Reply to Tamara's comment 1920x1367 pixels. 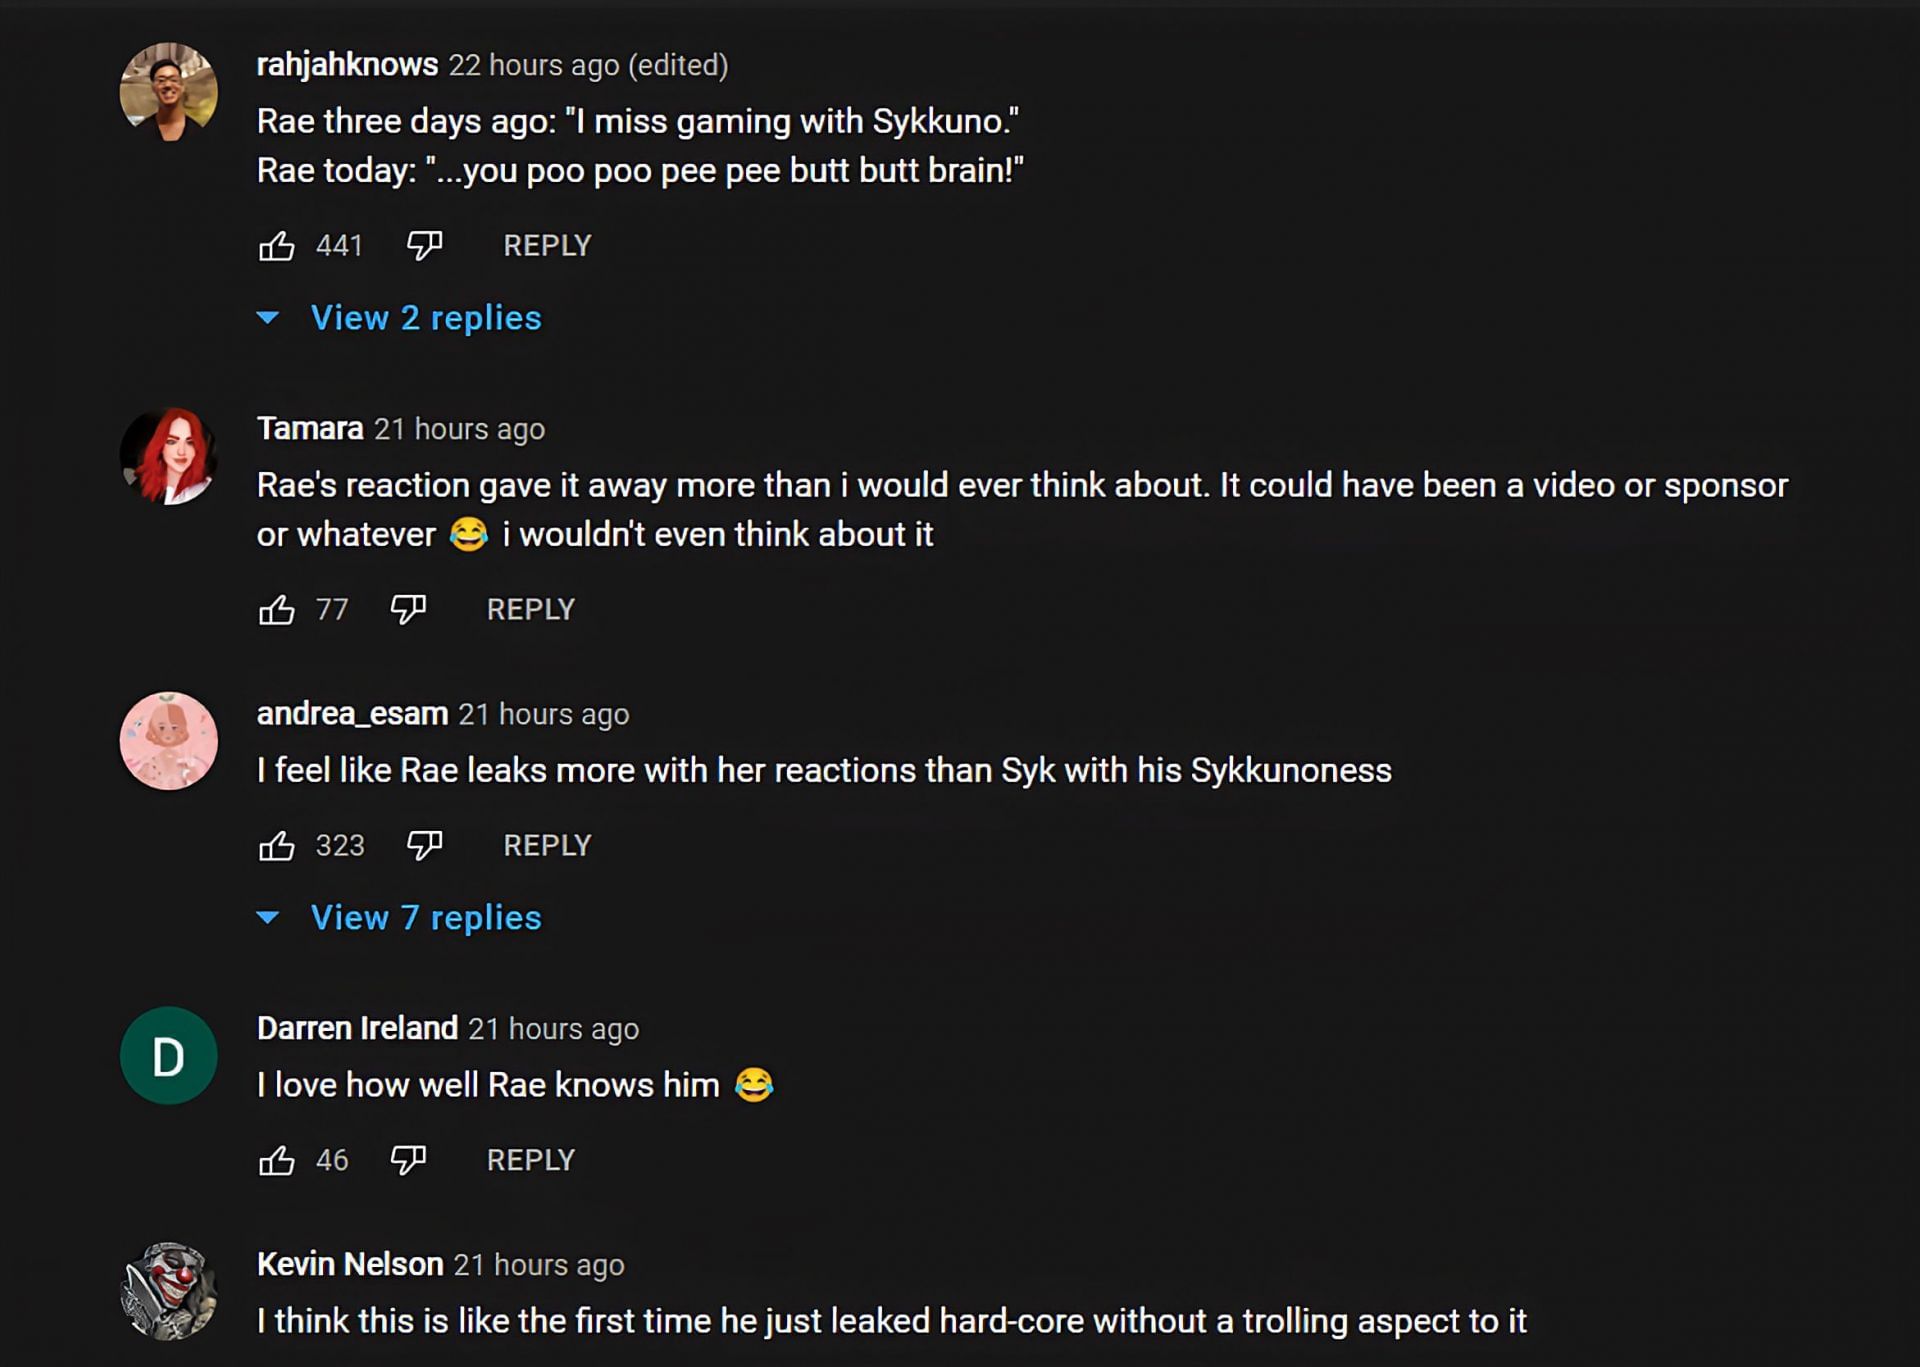(530, 610)
